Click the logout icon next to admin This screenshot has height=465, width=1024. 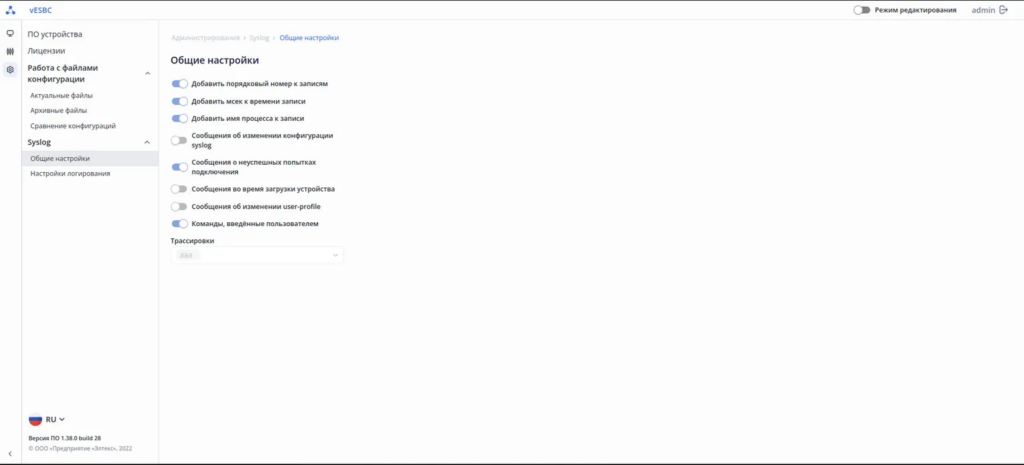click(x=1003, y=10)
